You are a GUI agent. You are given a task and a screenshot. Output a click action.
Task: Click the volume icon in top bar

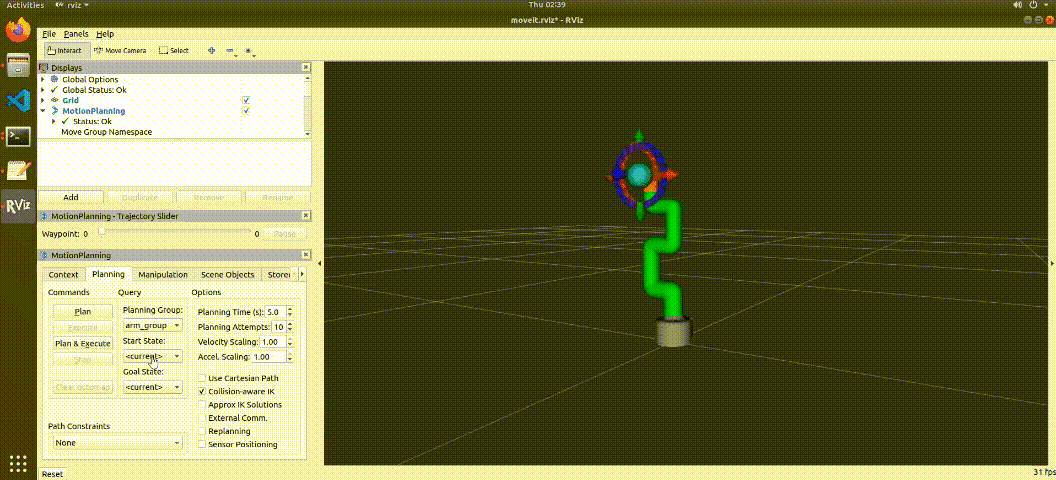pyautogui.click(x=1020, y=5)
